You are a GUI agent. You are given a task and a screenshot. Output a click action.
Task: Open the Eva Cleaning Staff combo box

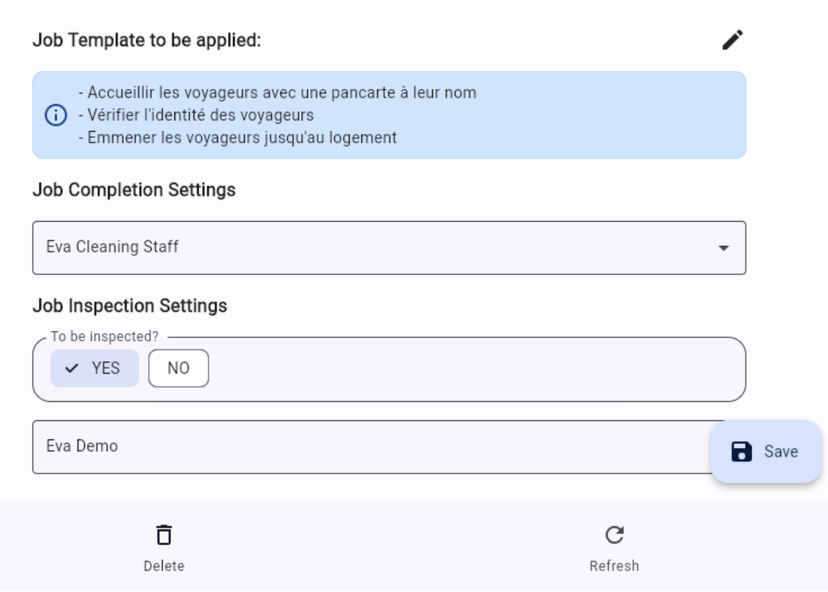[x=380, y=247]
